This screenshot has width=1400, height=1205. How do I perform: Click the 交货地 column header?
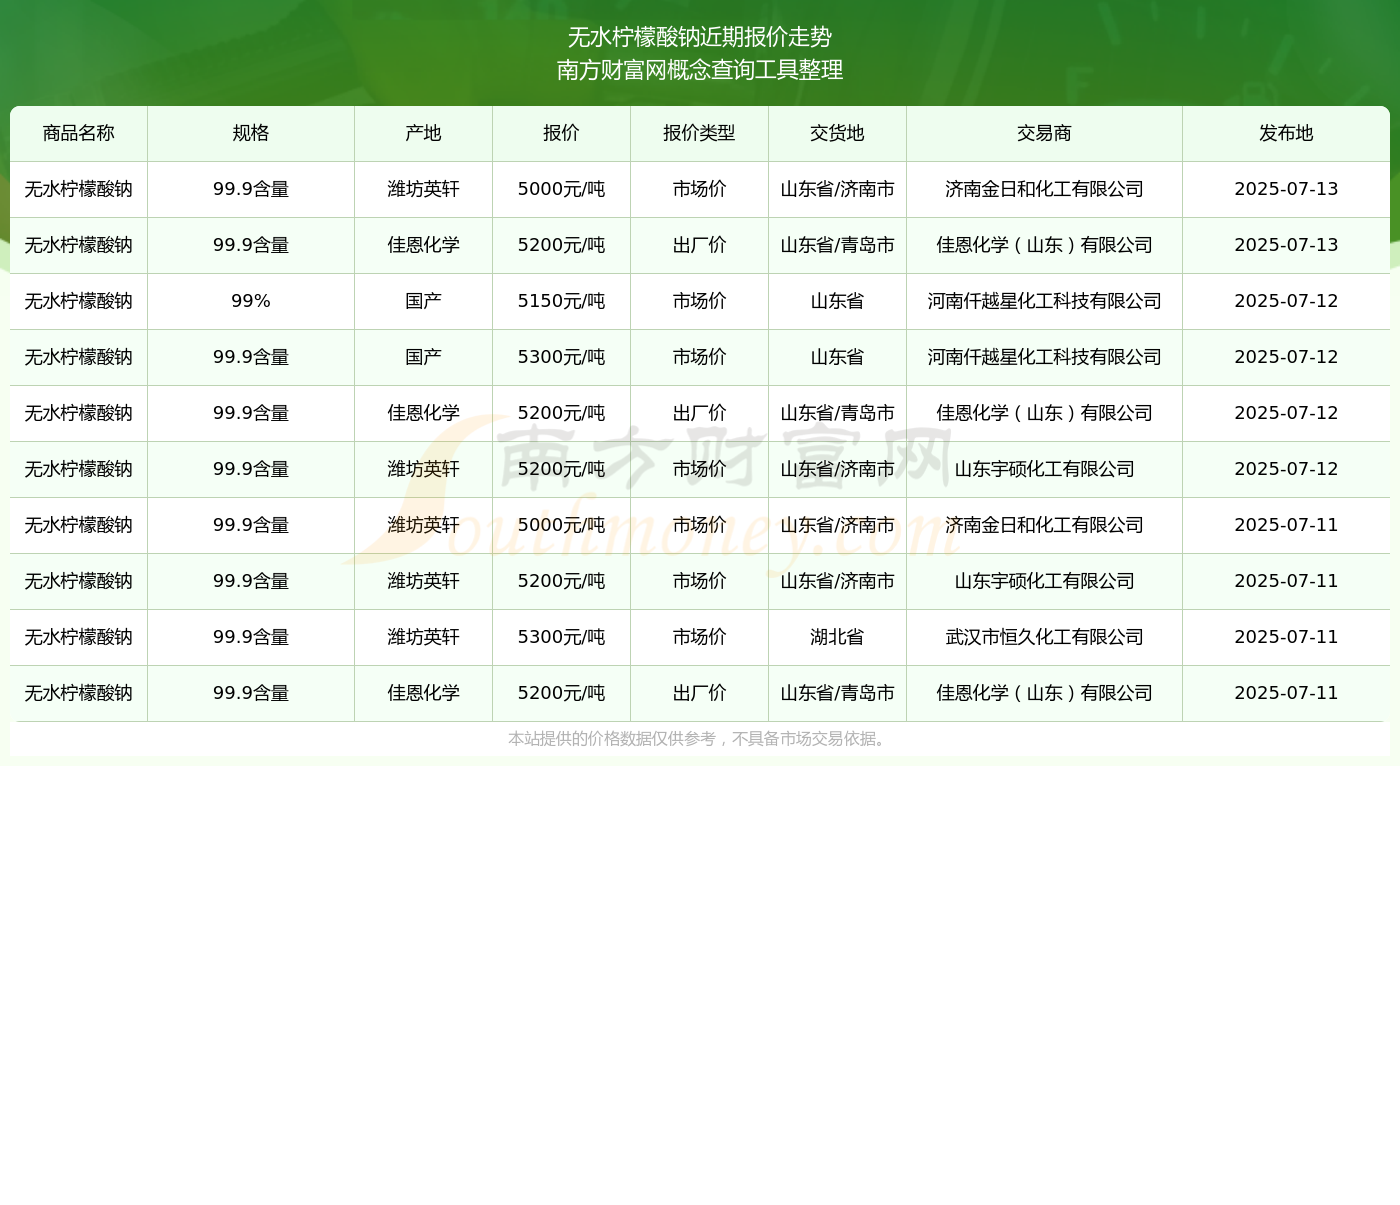point(838,133)
